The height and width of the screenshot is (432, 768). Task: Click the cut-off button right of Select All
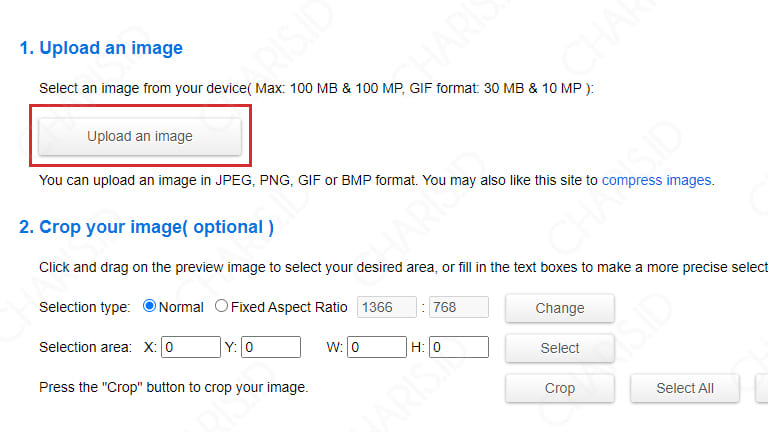pos(762,388)
